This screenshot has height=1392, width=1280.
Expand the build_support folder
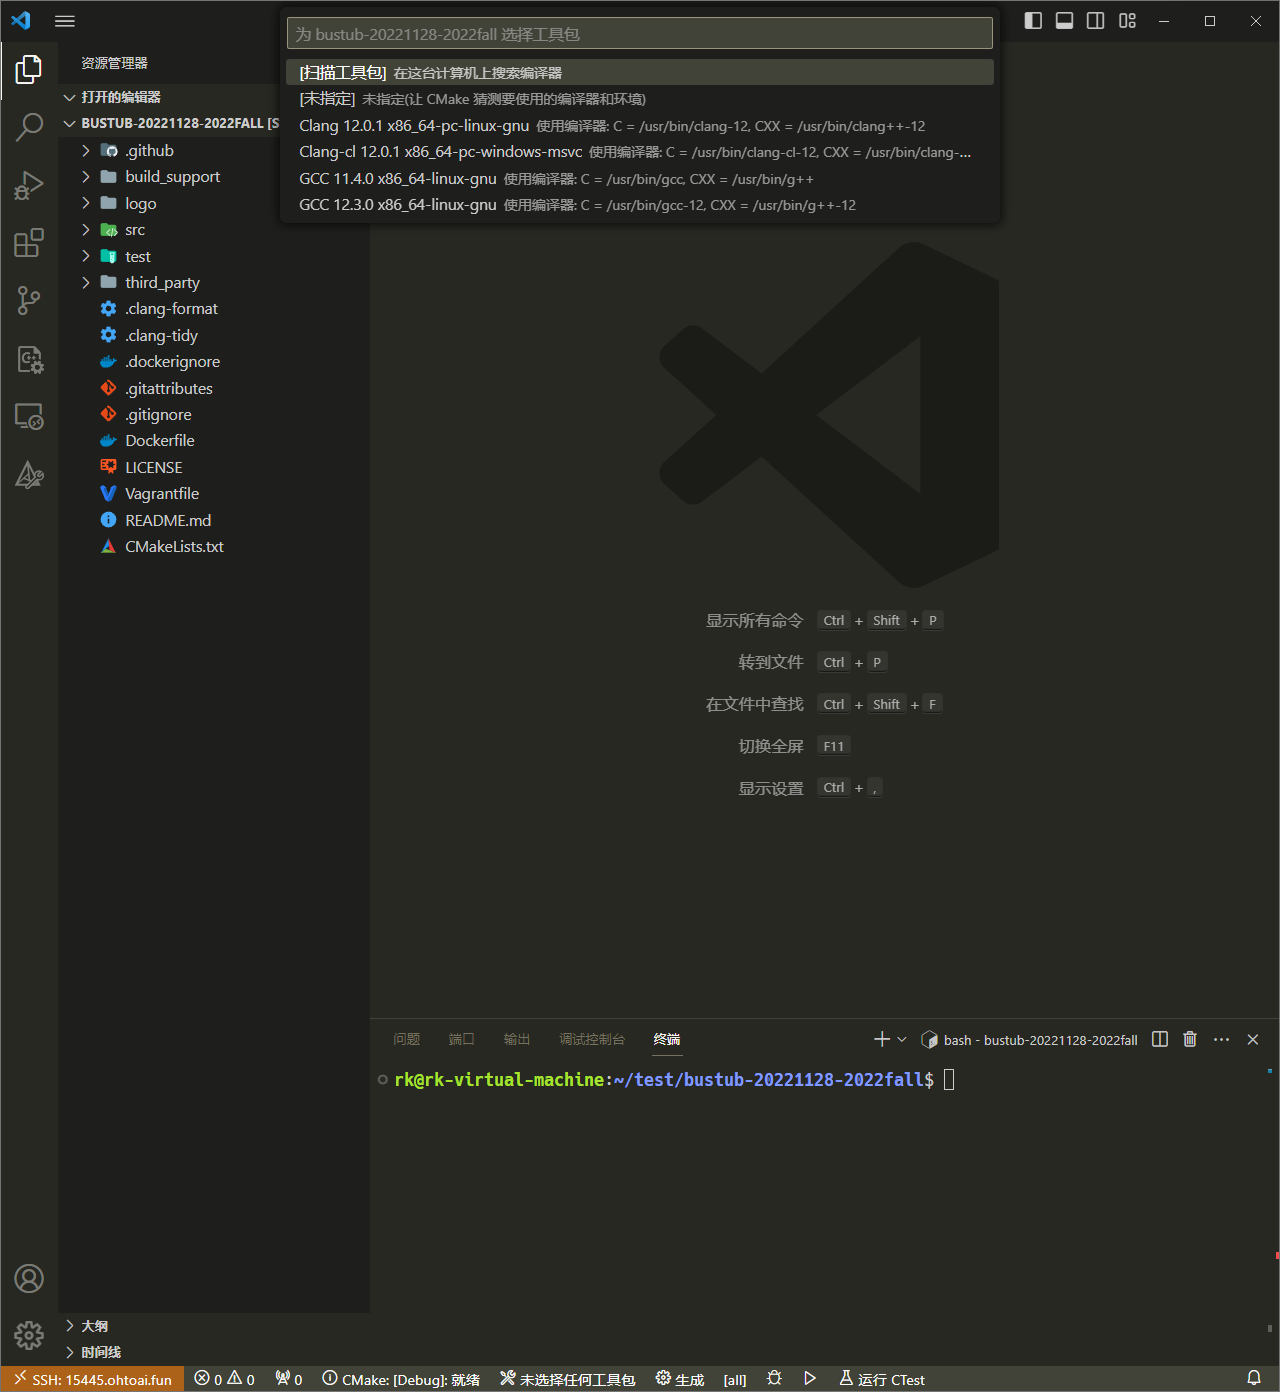172,177
